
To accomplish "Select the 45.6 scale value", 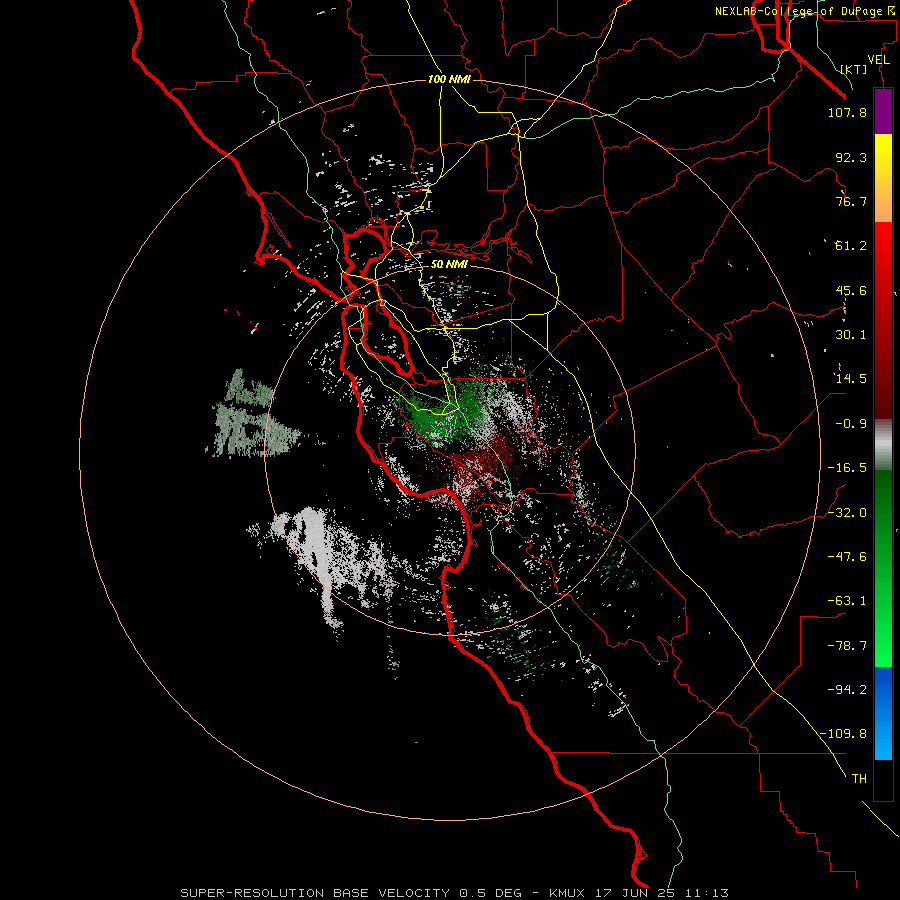I will point(851,290).
